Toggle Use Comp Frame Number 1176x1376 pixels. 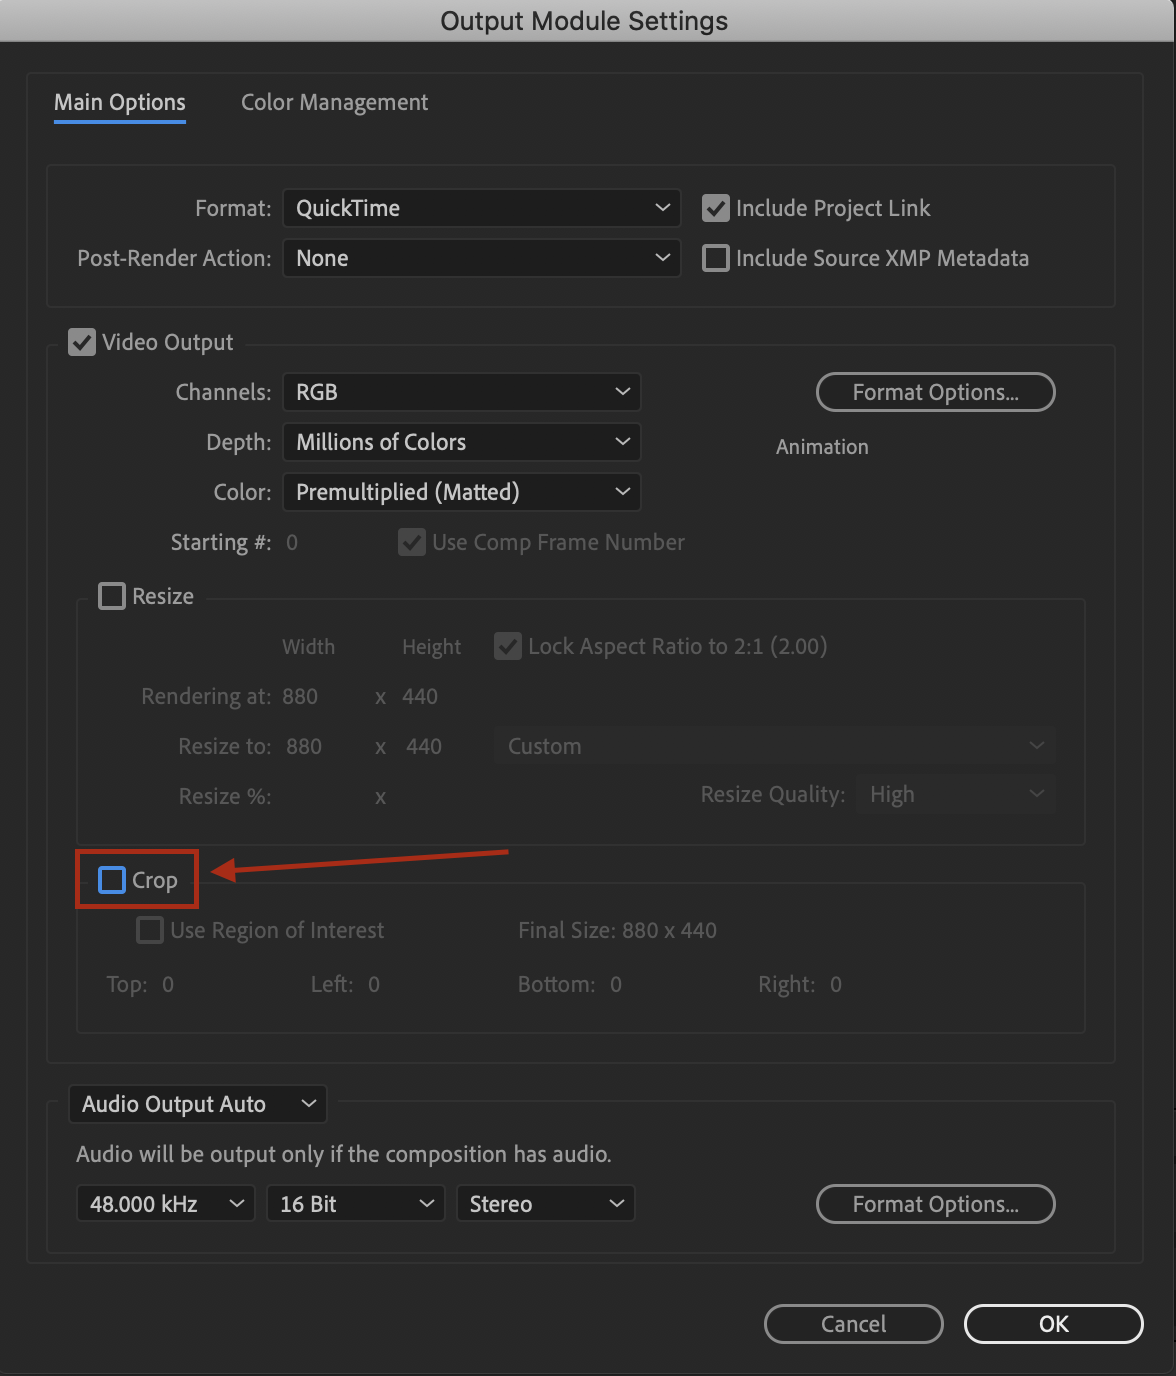coord(412,542)
